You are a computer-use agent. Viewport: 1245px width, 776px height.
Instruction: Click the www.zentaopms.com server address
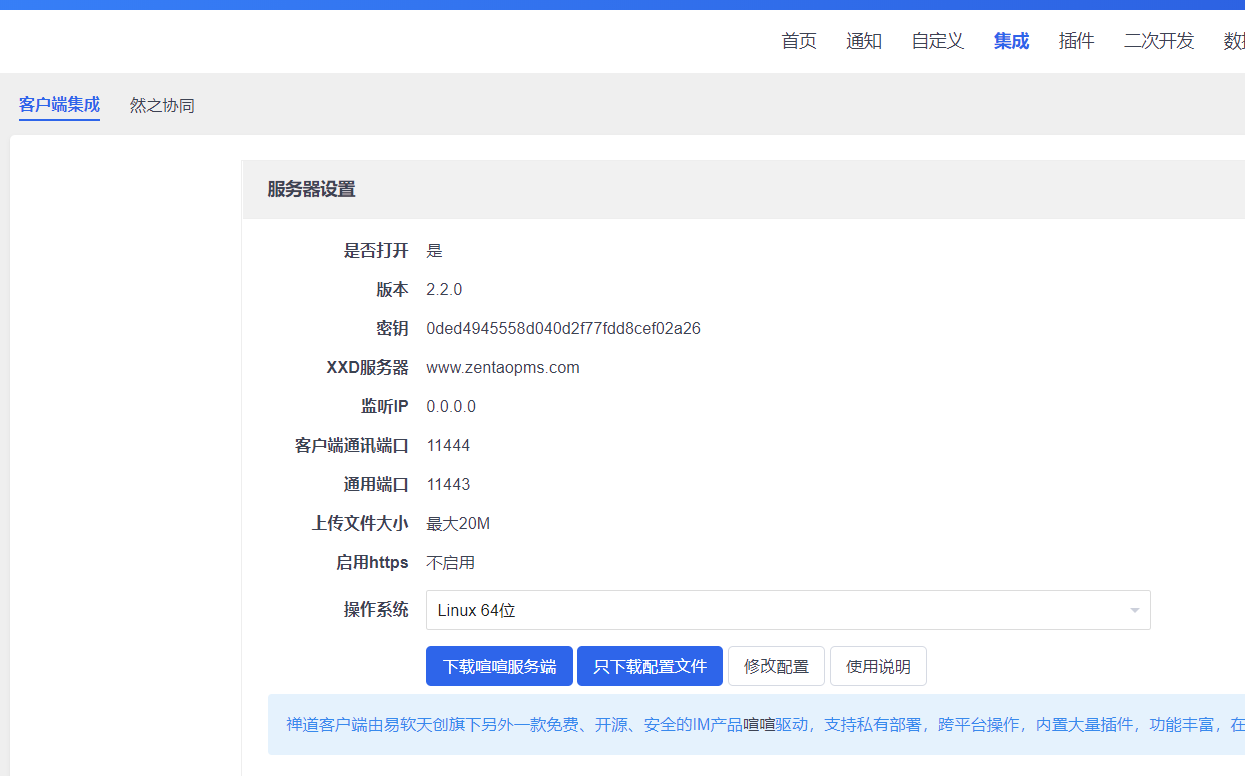[x=502, y=368]
